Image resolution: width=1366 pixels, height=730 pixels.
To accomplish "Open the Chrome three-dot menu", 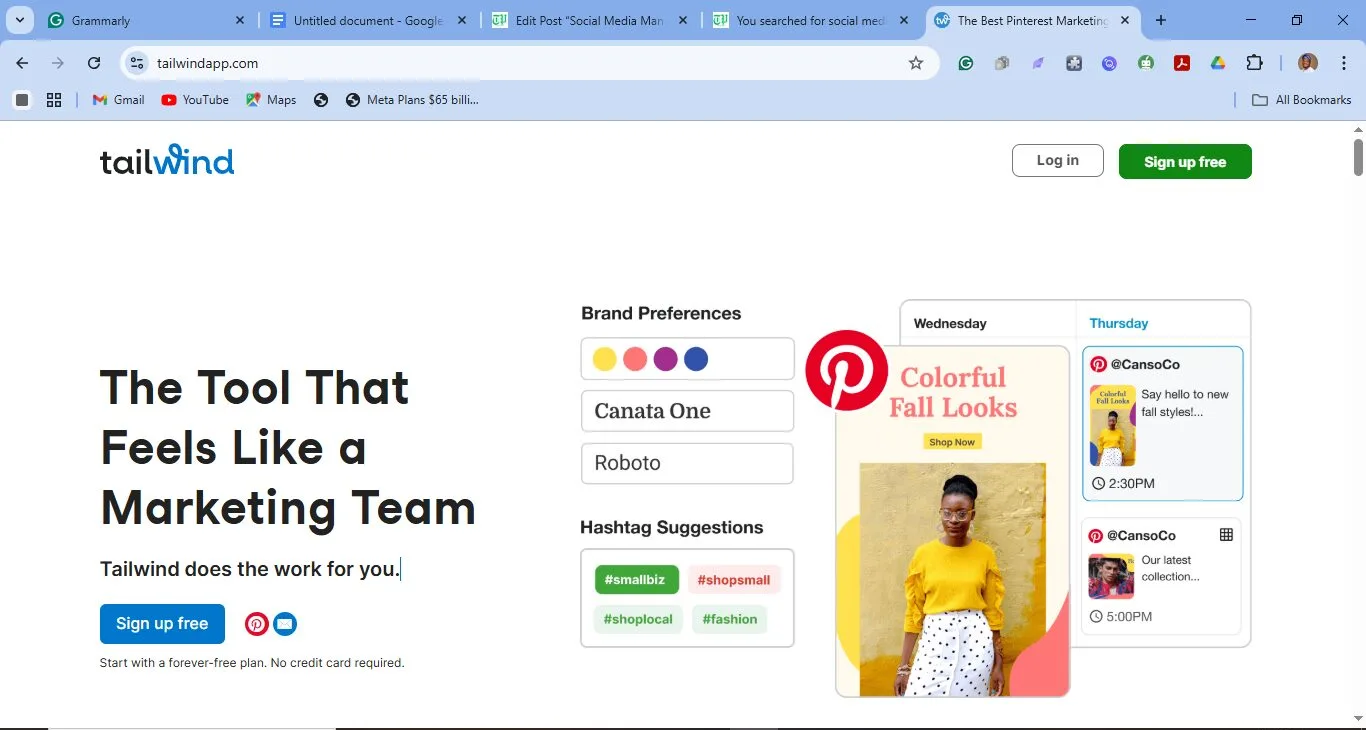I will click(1344, 63).
